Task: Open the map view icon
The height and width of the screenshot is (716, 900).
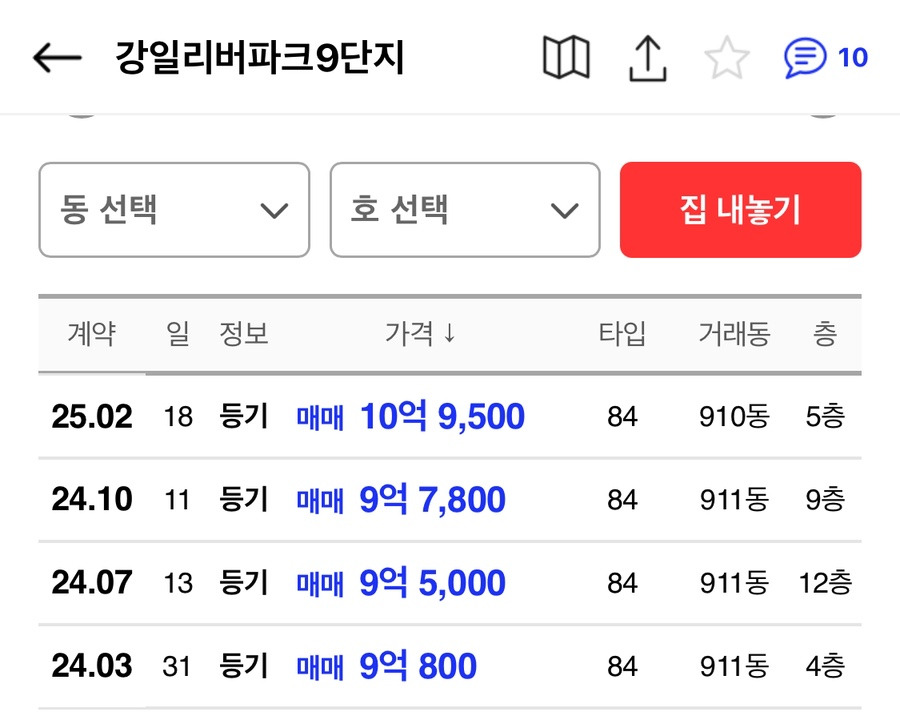Action: (x=566, y=57)
